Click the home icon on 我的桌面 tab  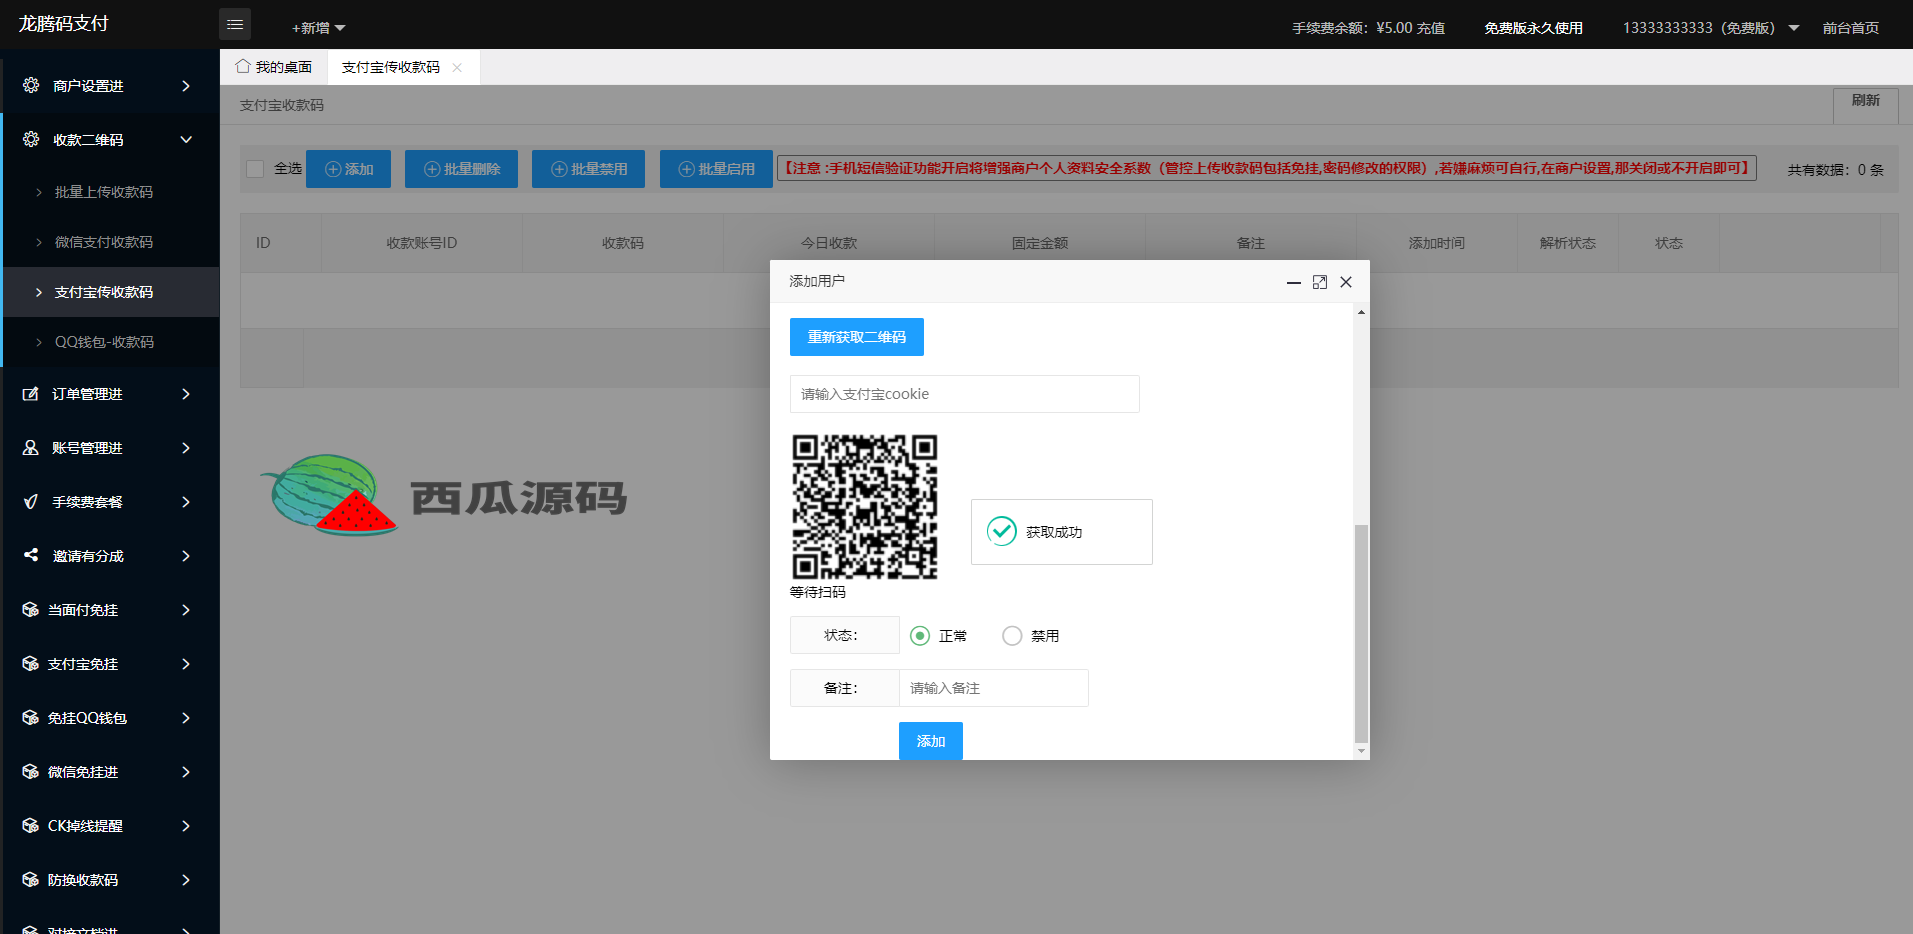click(x=243, y=66)
